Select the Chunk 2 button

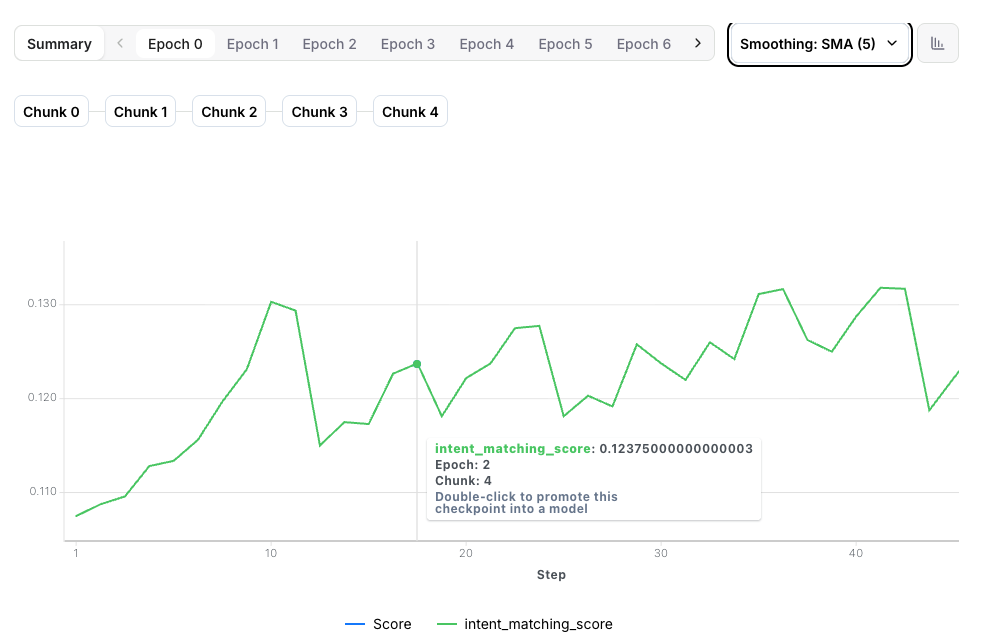(x=229, y=111)
